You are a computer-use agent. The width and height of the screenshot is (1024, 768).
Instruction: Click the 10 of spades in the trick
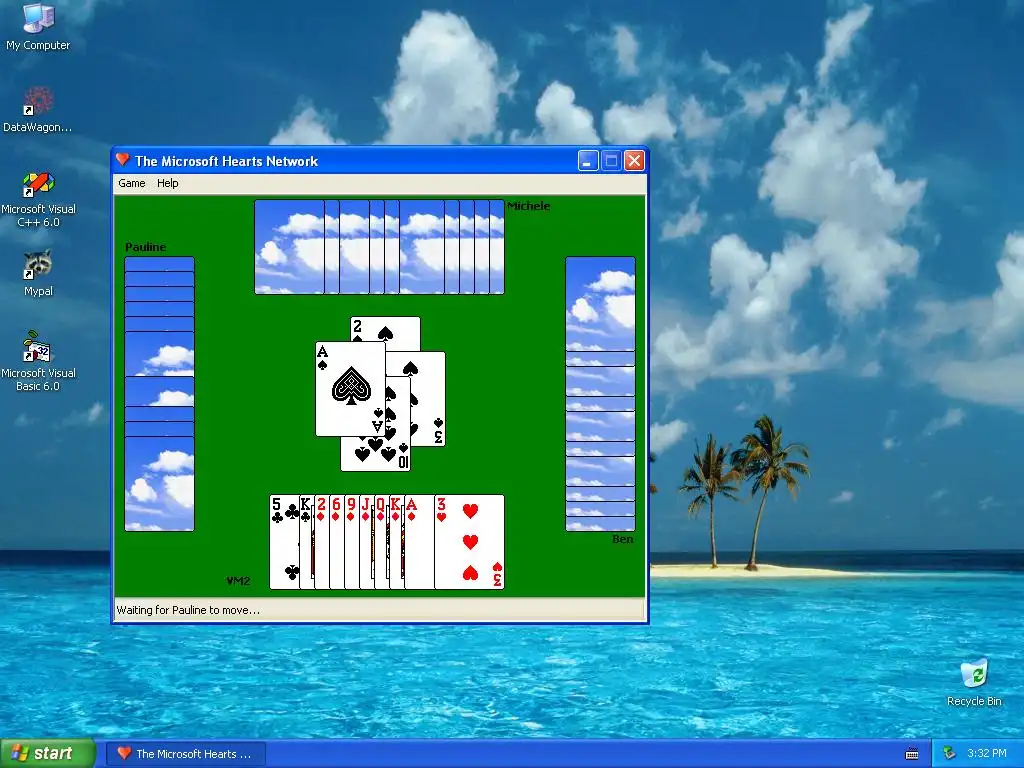(x=376, y=453)
